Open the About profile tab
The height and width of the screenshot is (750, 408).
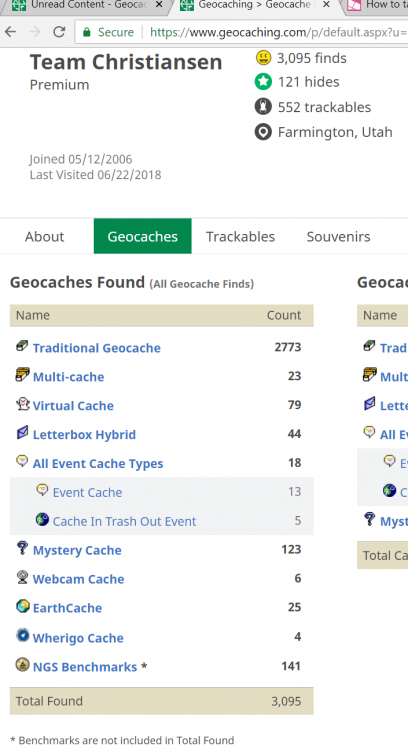(x=44, y=236)
